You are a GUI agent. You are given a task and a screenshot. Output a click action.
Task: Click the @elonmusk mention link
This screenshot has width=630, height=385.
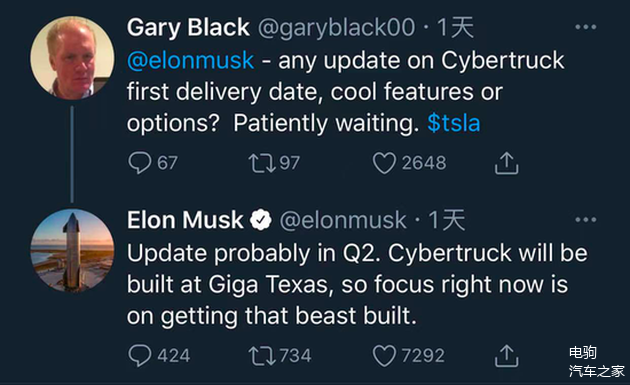(190, 61)
